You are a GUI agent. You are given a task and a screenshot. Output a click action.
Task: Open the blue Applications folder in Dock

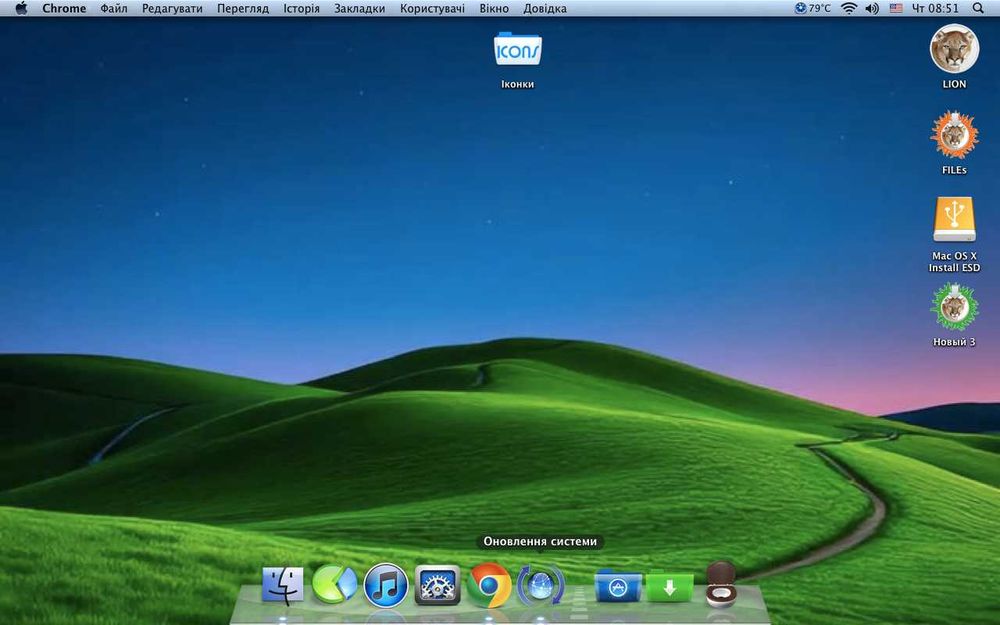(x=618, y=586)
